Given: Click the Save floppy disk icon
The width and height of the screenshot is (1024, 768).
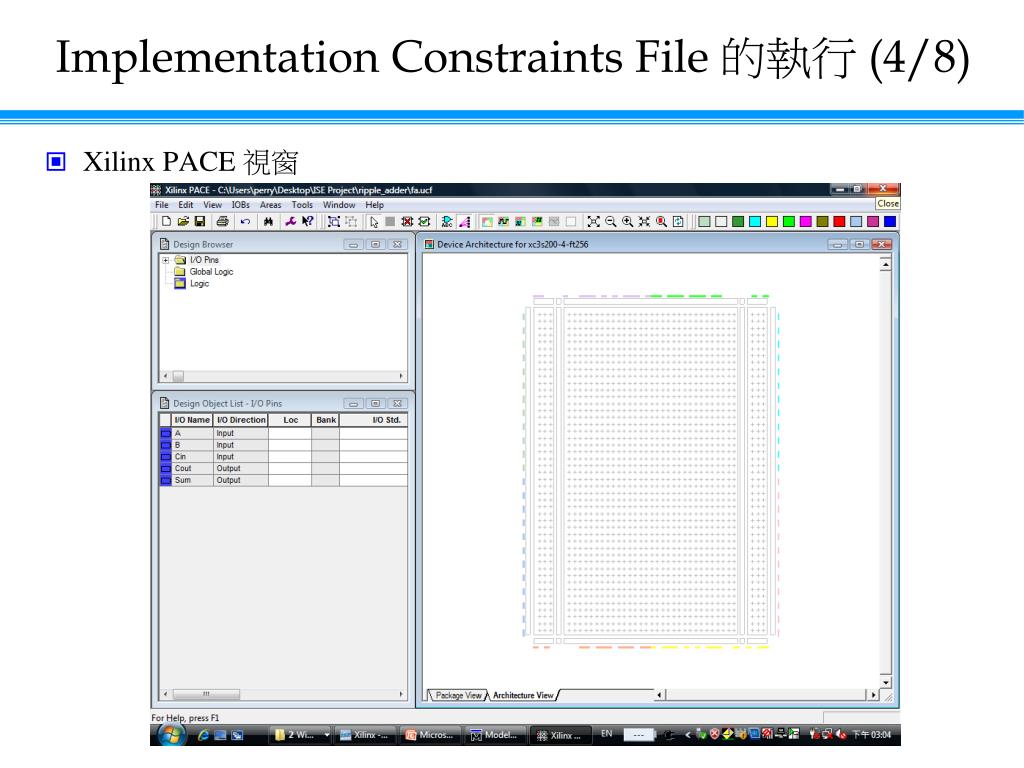Looking at the screenshot, I should (x=200, y=221).
